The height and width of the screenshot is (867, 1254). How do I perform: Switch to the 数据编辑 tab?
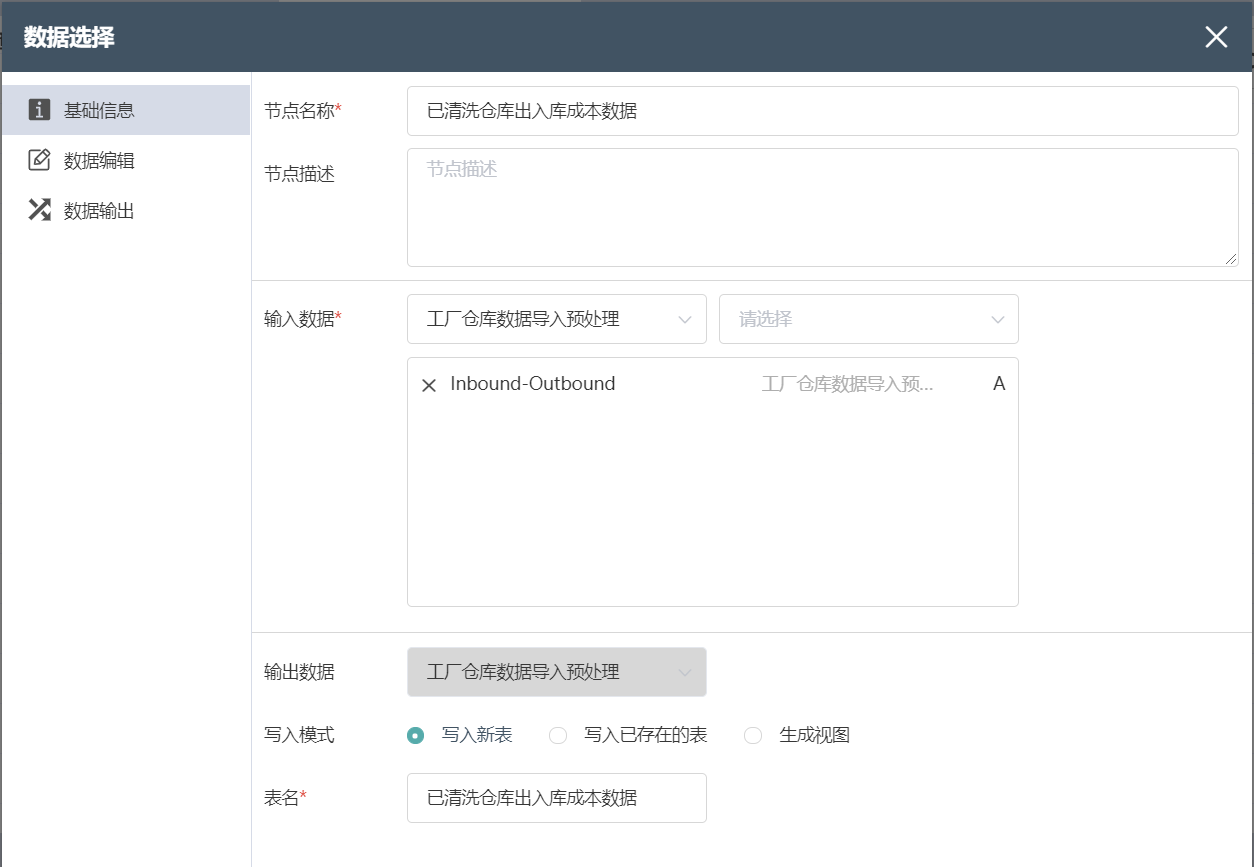[99, 161]
